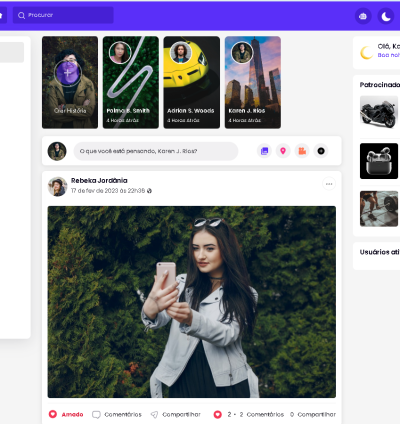The width and height of the screenshot is (400, 424).
Task: View the '2 Comentários' count link
Action: click(x=262, y=414)
